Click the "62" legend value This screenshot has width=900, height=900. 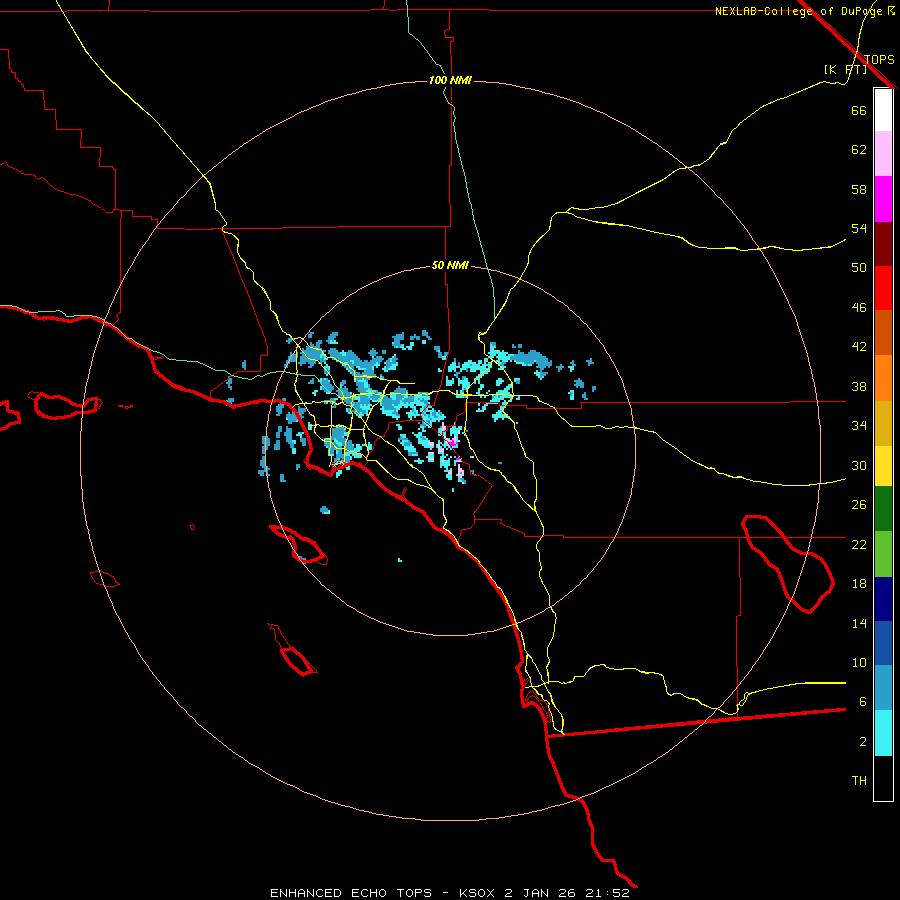point(859,150)
